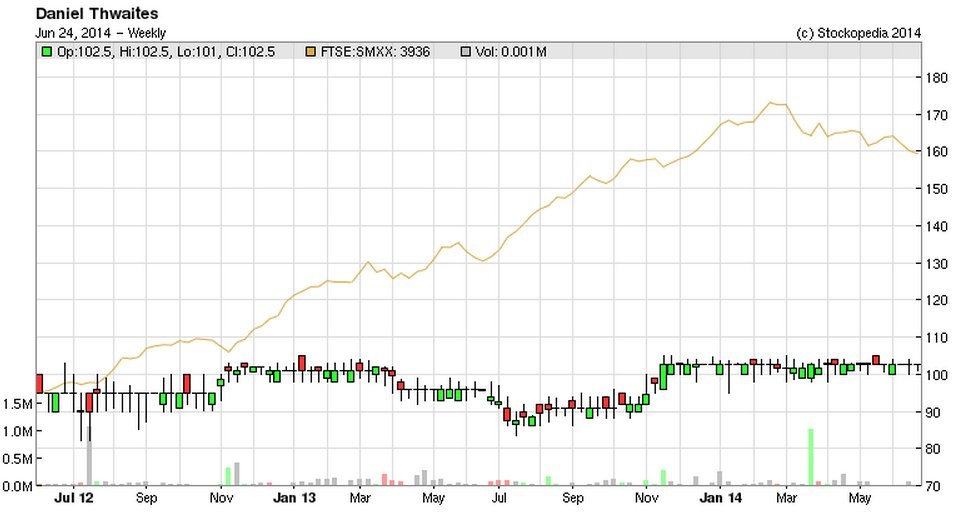Click the "Vol: 0.001M" legend label
The width and height of the screenshot is (955, 526).
click(510, 52)
